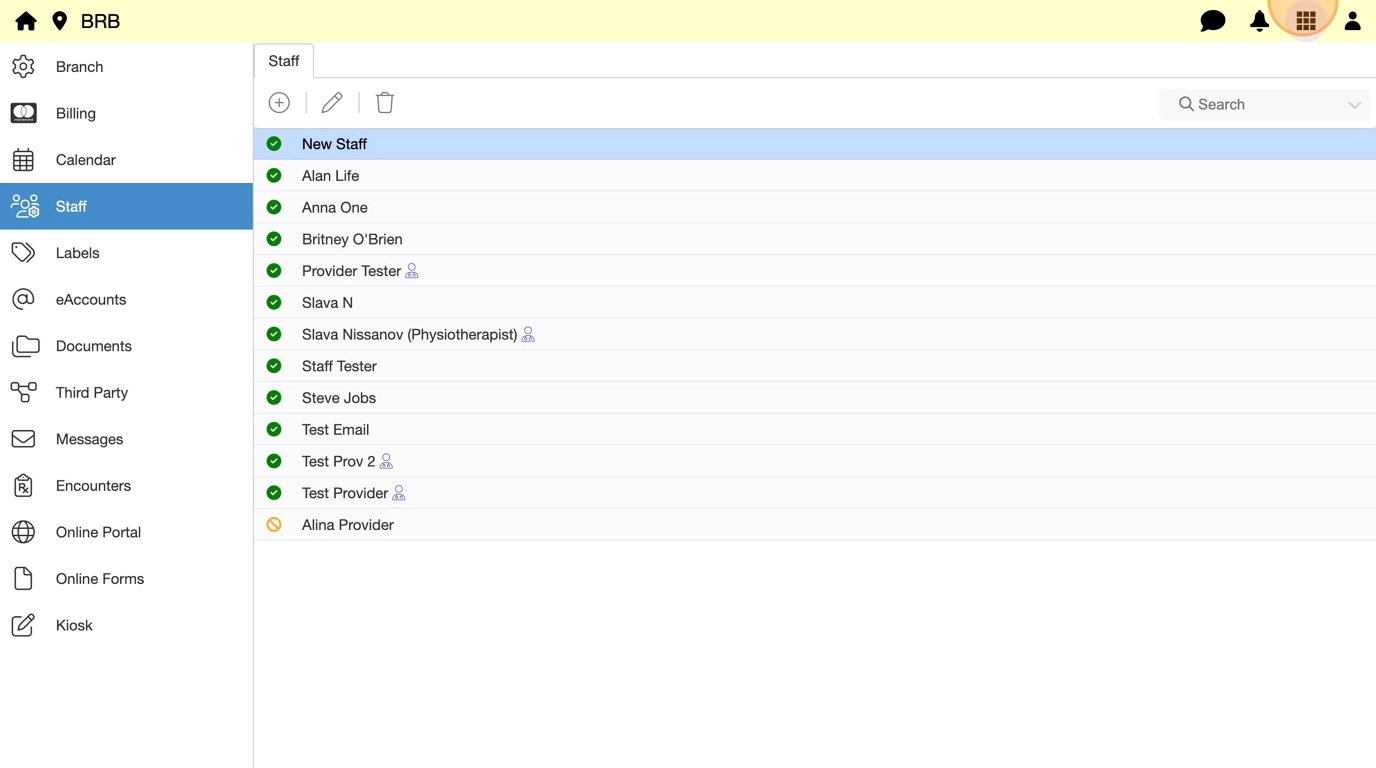Open the apps grid menu
The height and width of the screenshot is (768, 1376).
click(x=1305, y=21)
